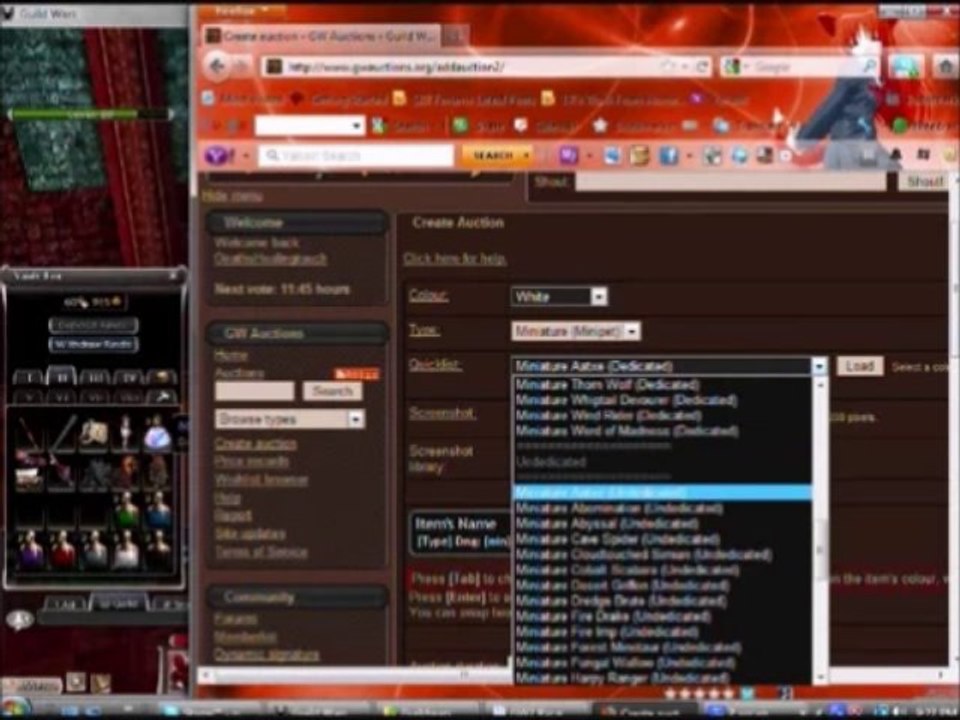Select the purple armor figure in vault
This screenshot has height=720, width=960.
(29, 548)
